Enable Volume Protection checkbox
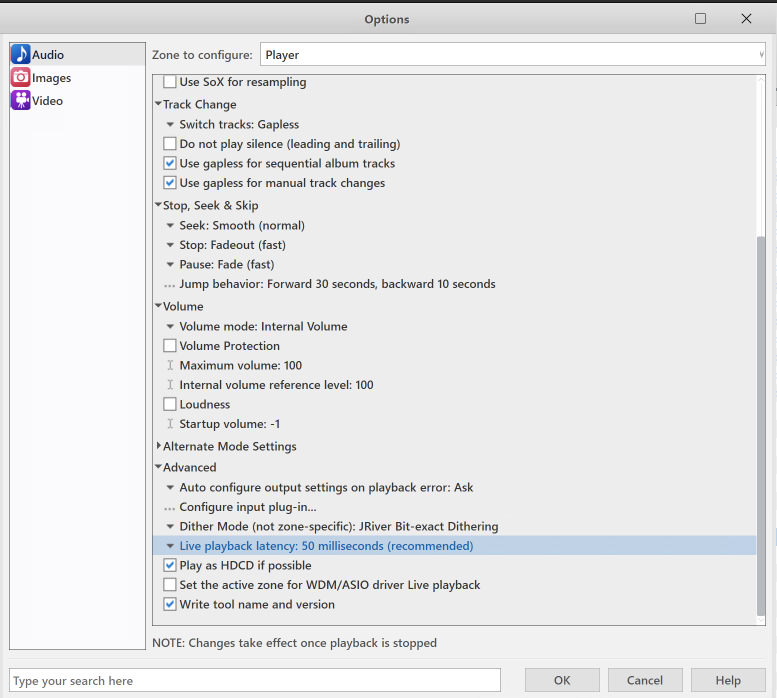 pos(170,346)
